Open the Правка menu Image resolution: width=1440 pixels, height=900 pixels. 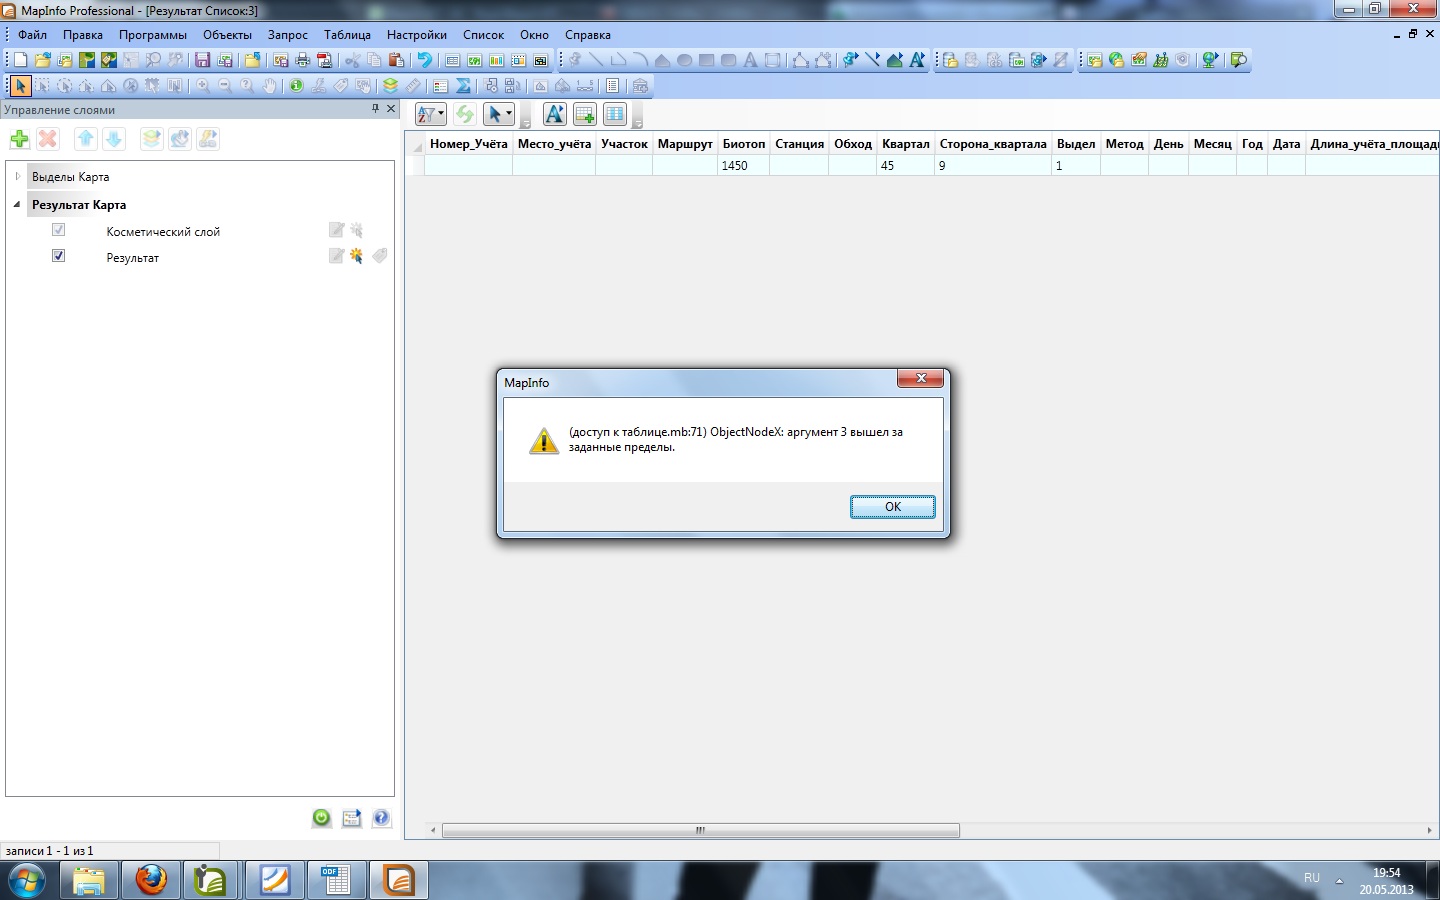[x=83, y=35]
